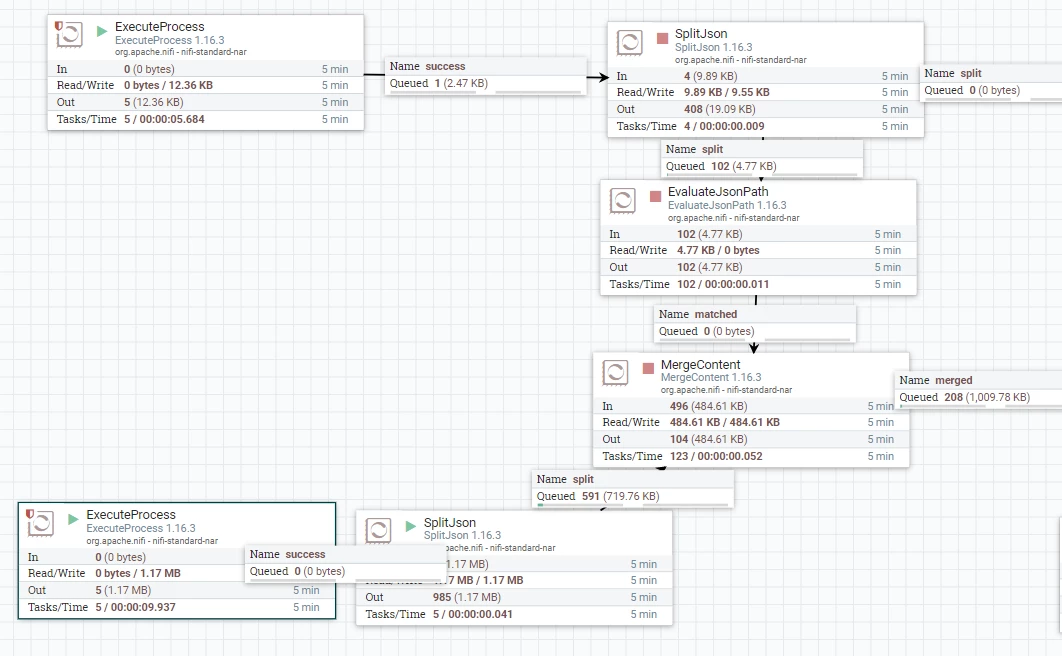Click the "MergeContent" processor name
Image resolution: width=1062 pixels, height=656 pixels.
[700, 364]
